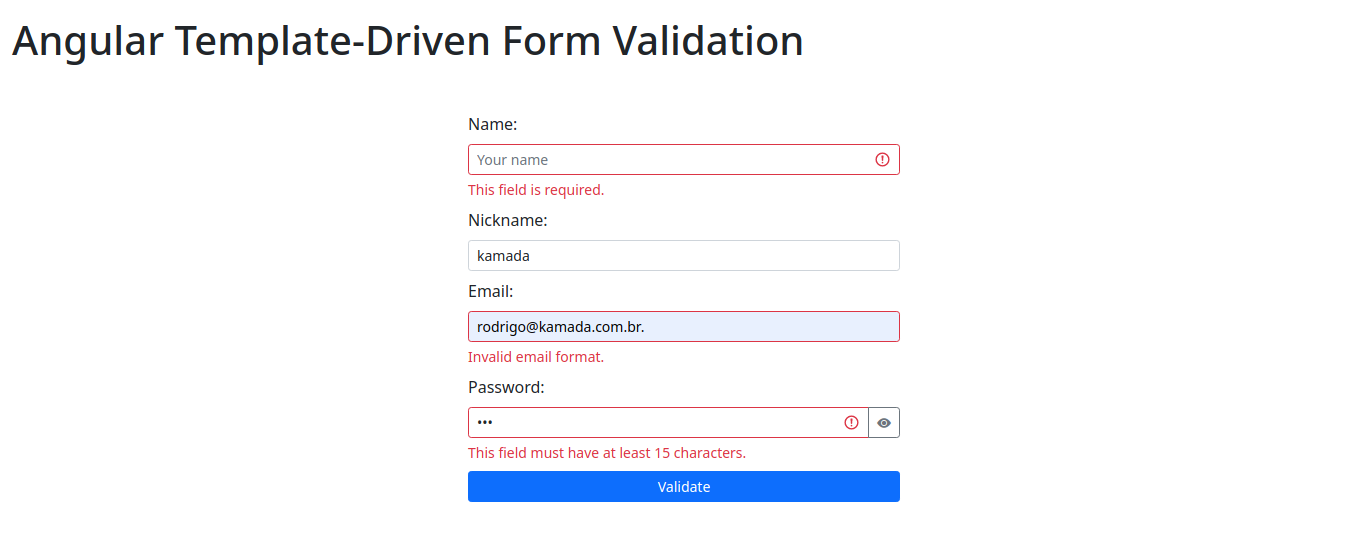
Task: Click the warning icon in Password field
Action: 851,423
